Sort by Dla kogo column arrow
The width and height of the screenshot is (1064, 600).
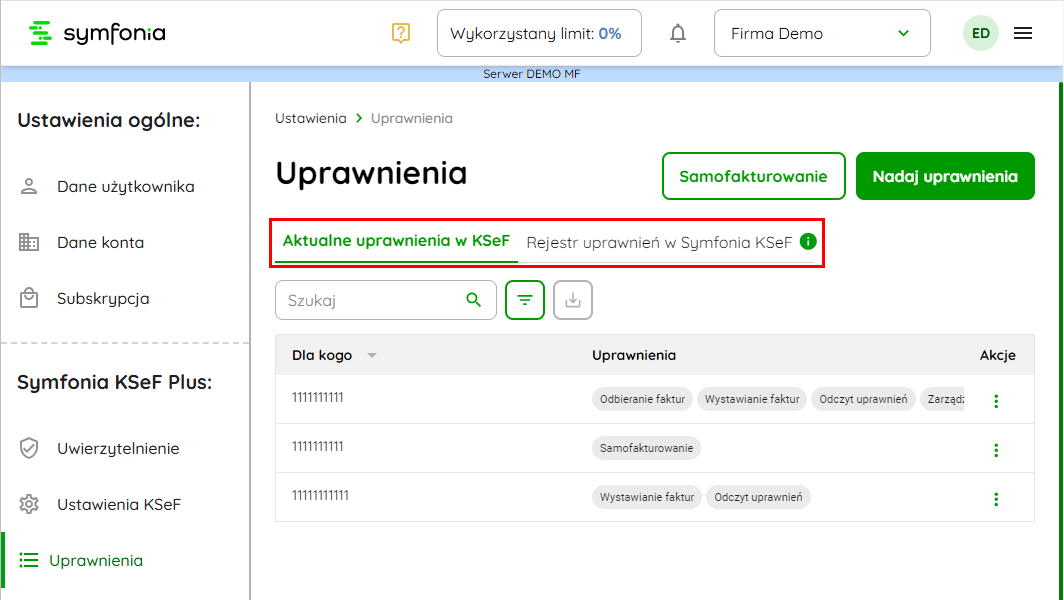[x=372, y=356]
